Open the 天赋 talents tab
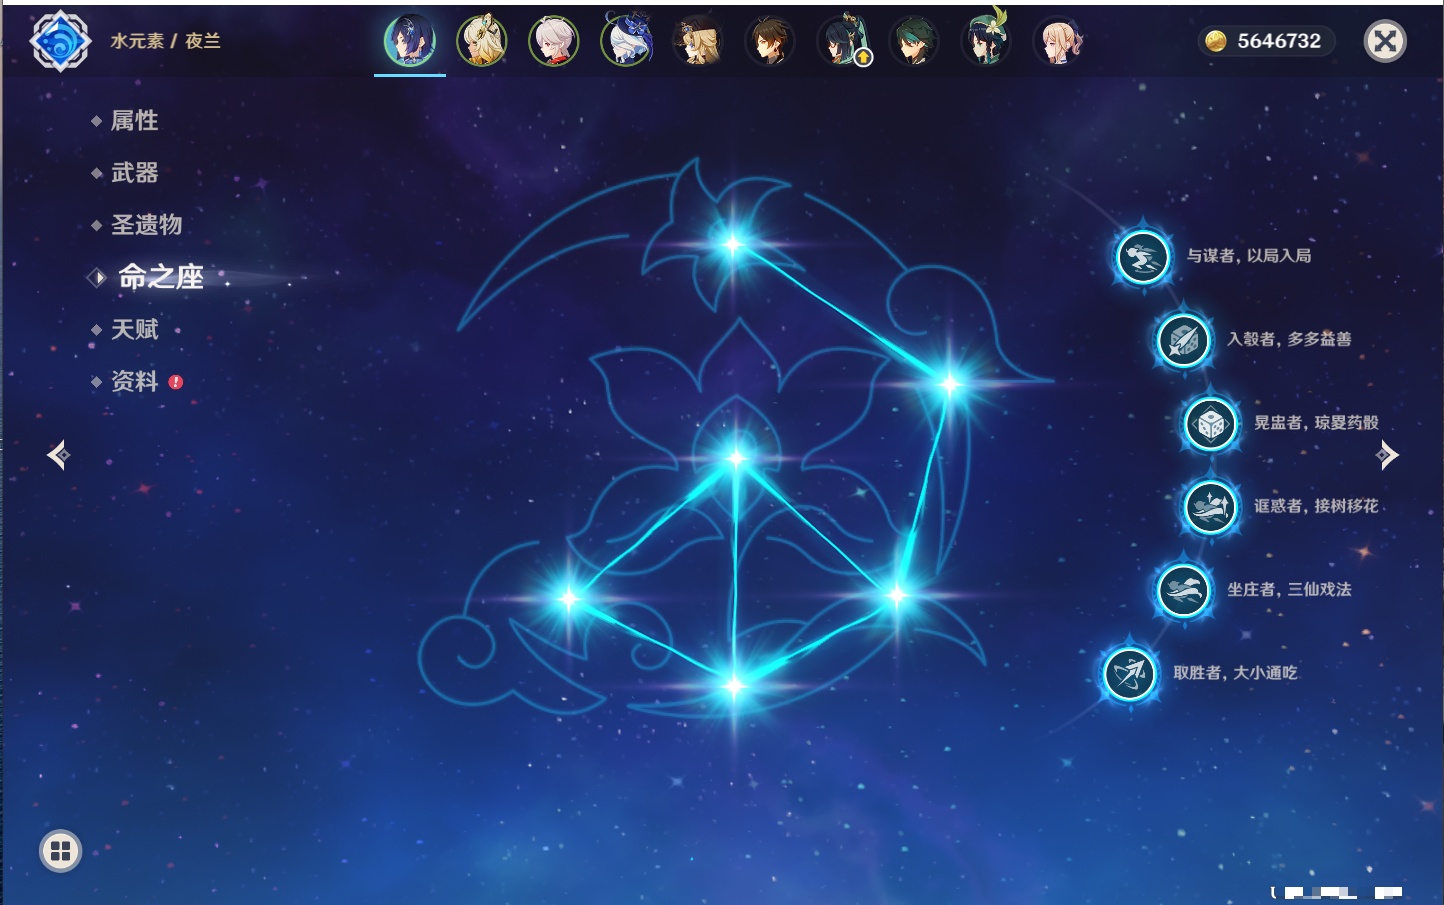The width and height of the screenshot is (1444, 905). point(134,329)
